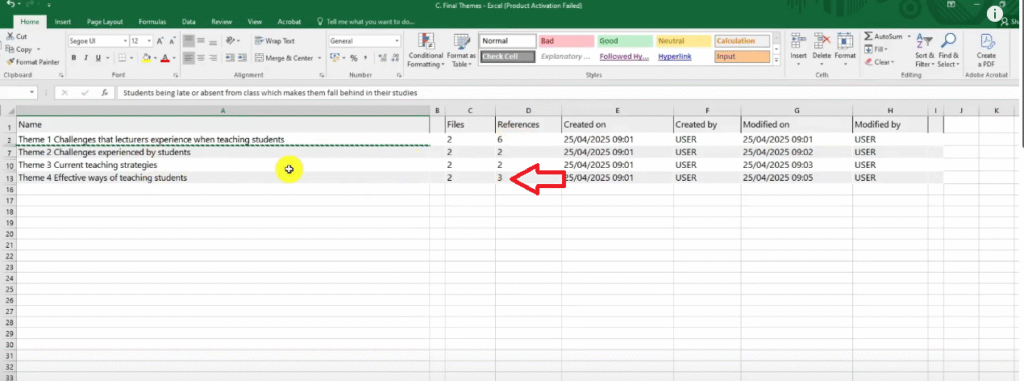Toggle Align Left
Image resolution: width=1024 pixels, height=381 pixels.
click(189, 58)
